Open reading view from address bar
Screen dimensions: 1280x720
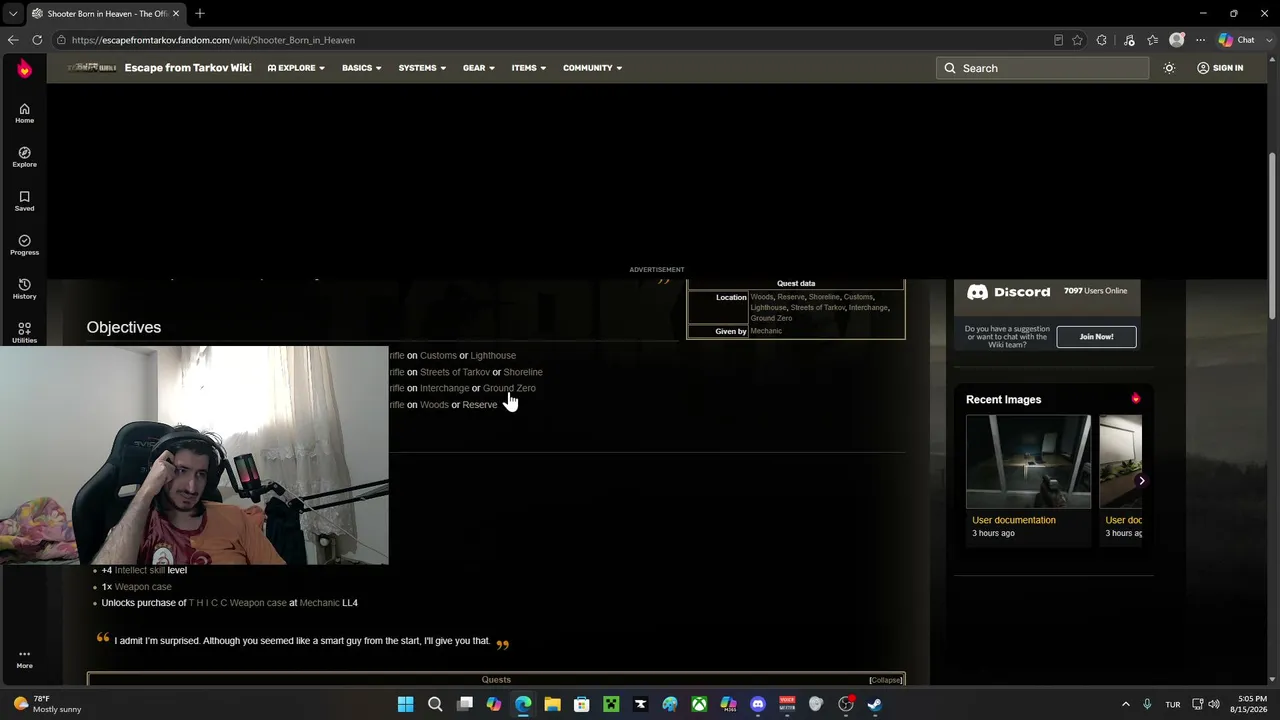pyautogui.click(x=1058, y=40)
